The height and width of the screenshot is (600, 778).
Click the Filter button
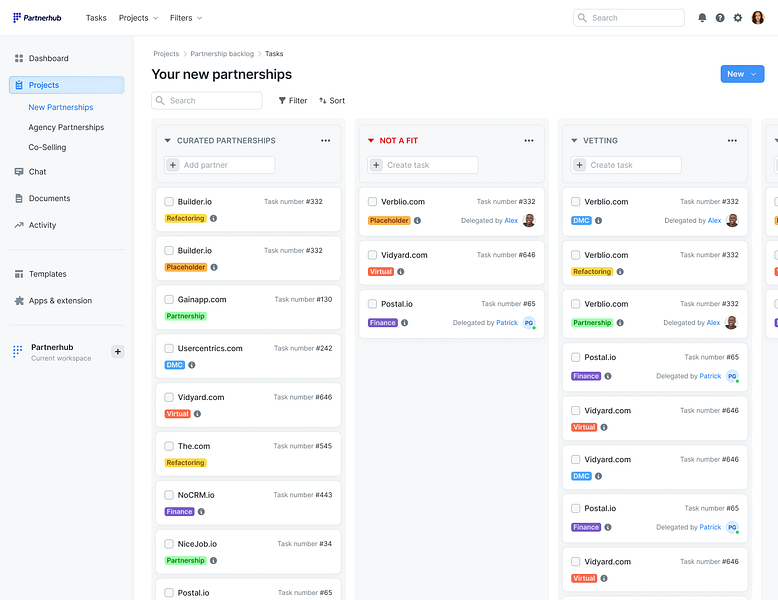[293, 101]
